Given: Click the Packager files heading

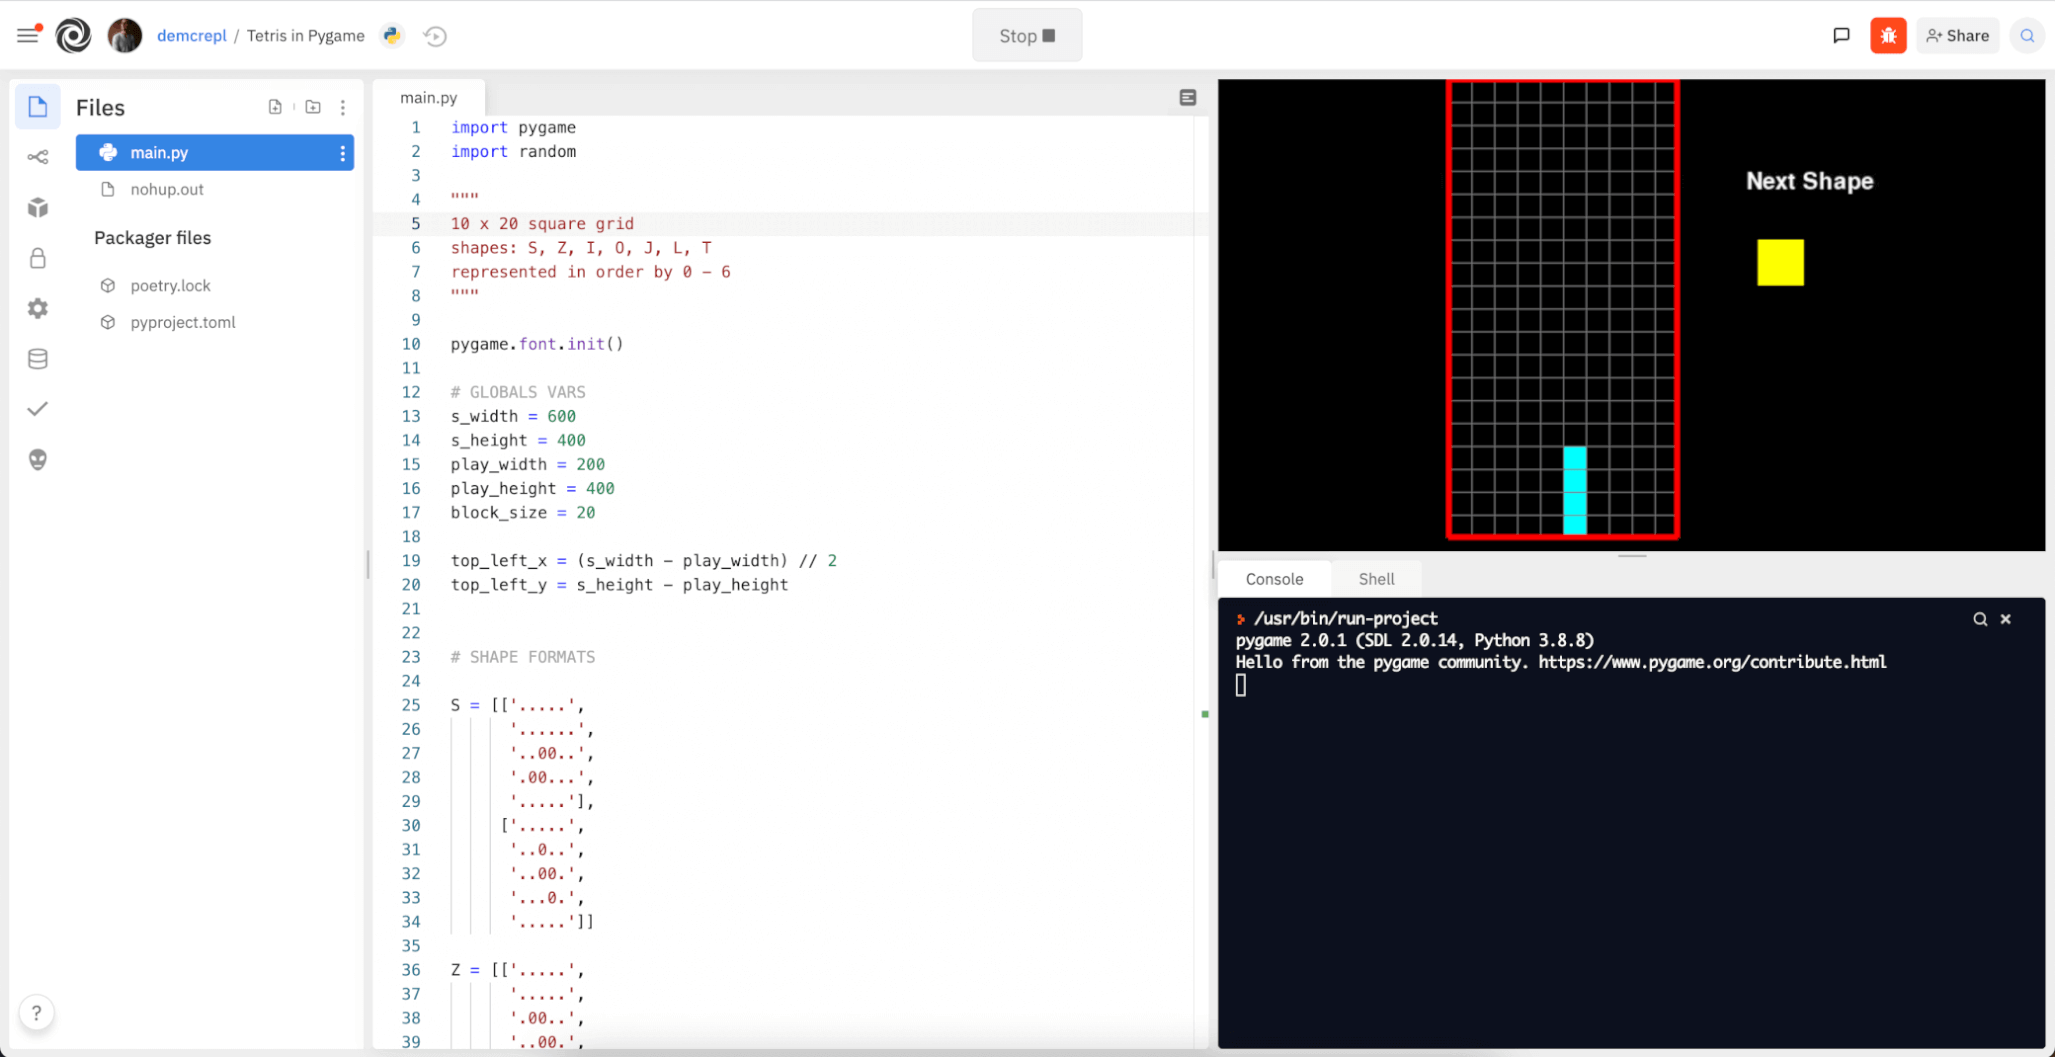Looking at the screenshot, I should [x=153, y=238].
